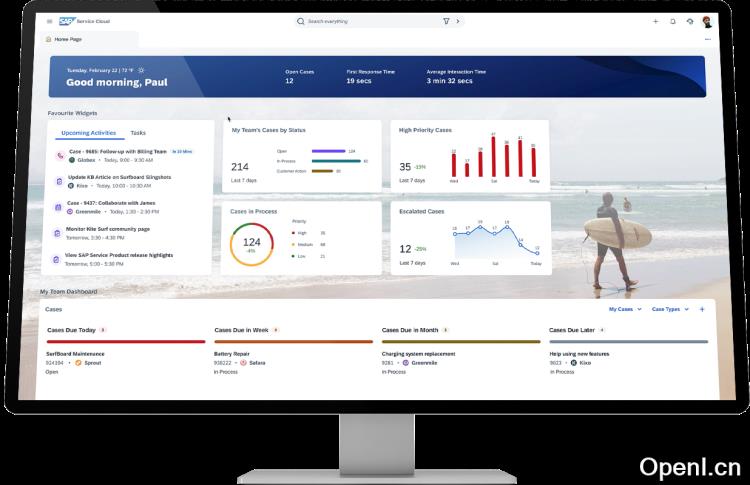Open Update KB Article on Surfboard Slingshots
750x485 pixels.
coord(120,177)
